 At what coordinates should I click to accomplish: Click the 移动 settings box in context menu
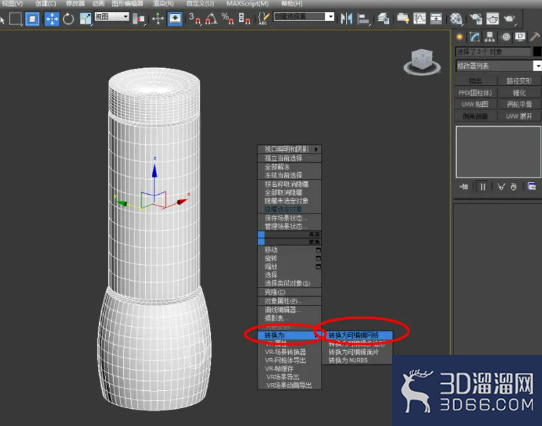318,250
